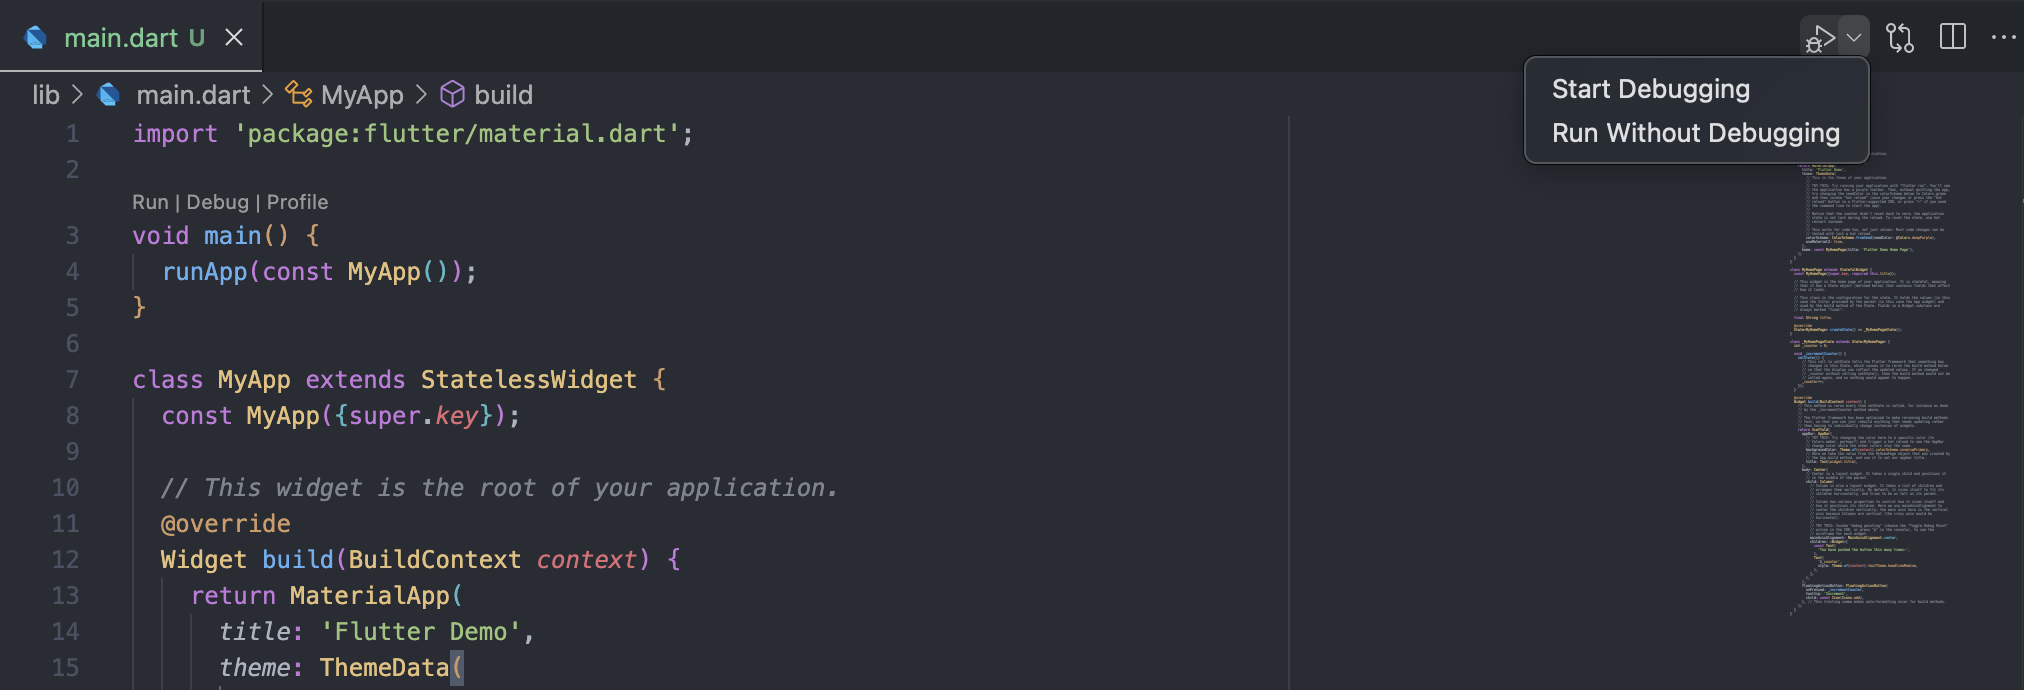The width and height of the screenshot is (2024, 690).
Task: Open the main.dart breadcrumb item
Action: pyautogui.click(x=193, y=95)
